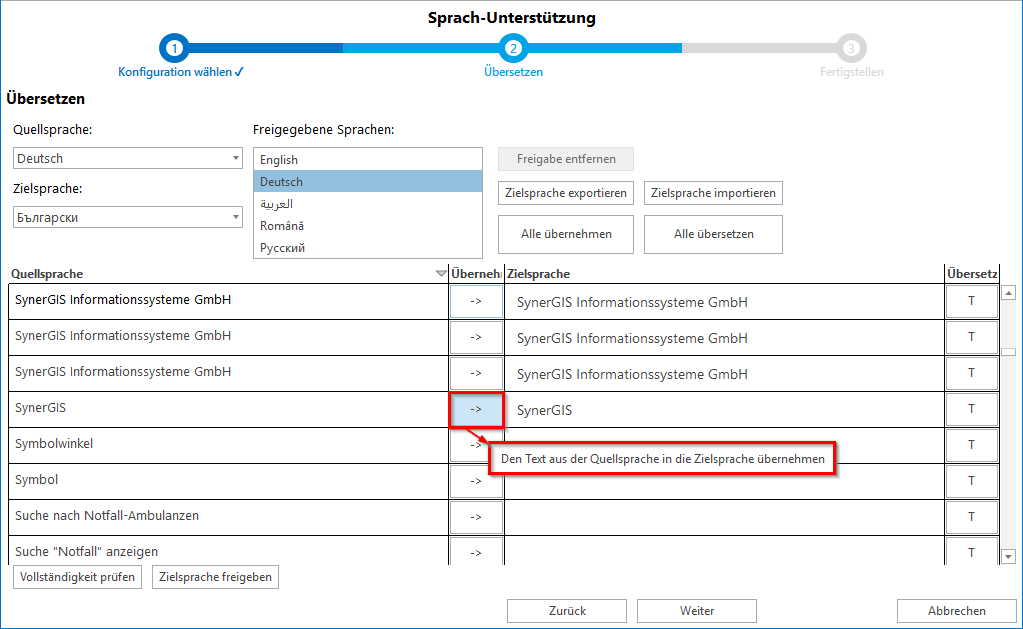Screen dimensions: 1023x629
Task: Click the arrow button in SynerGIS row
Action: pyautogui.click(x=476, y=409)
